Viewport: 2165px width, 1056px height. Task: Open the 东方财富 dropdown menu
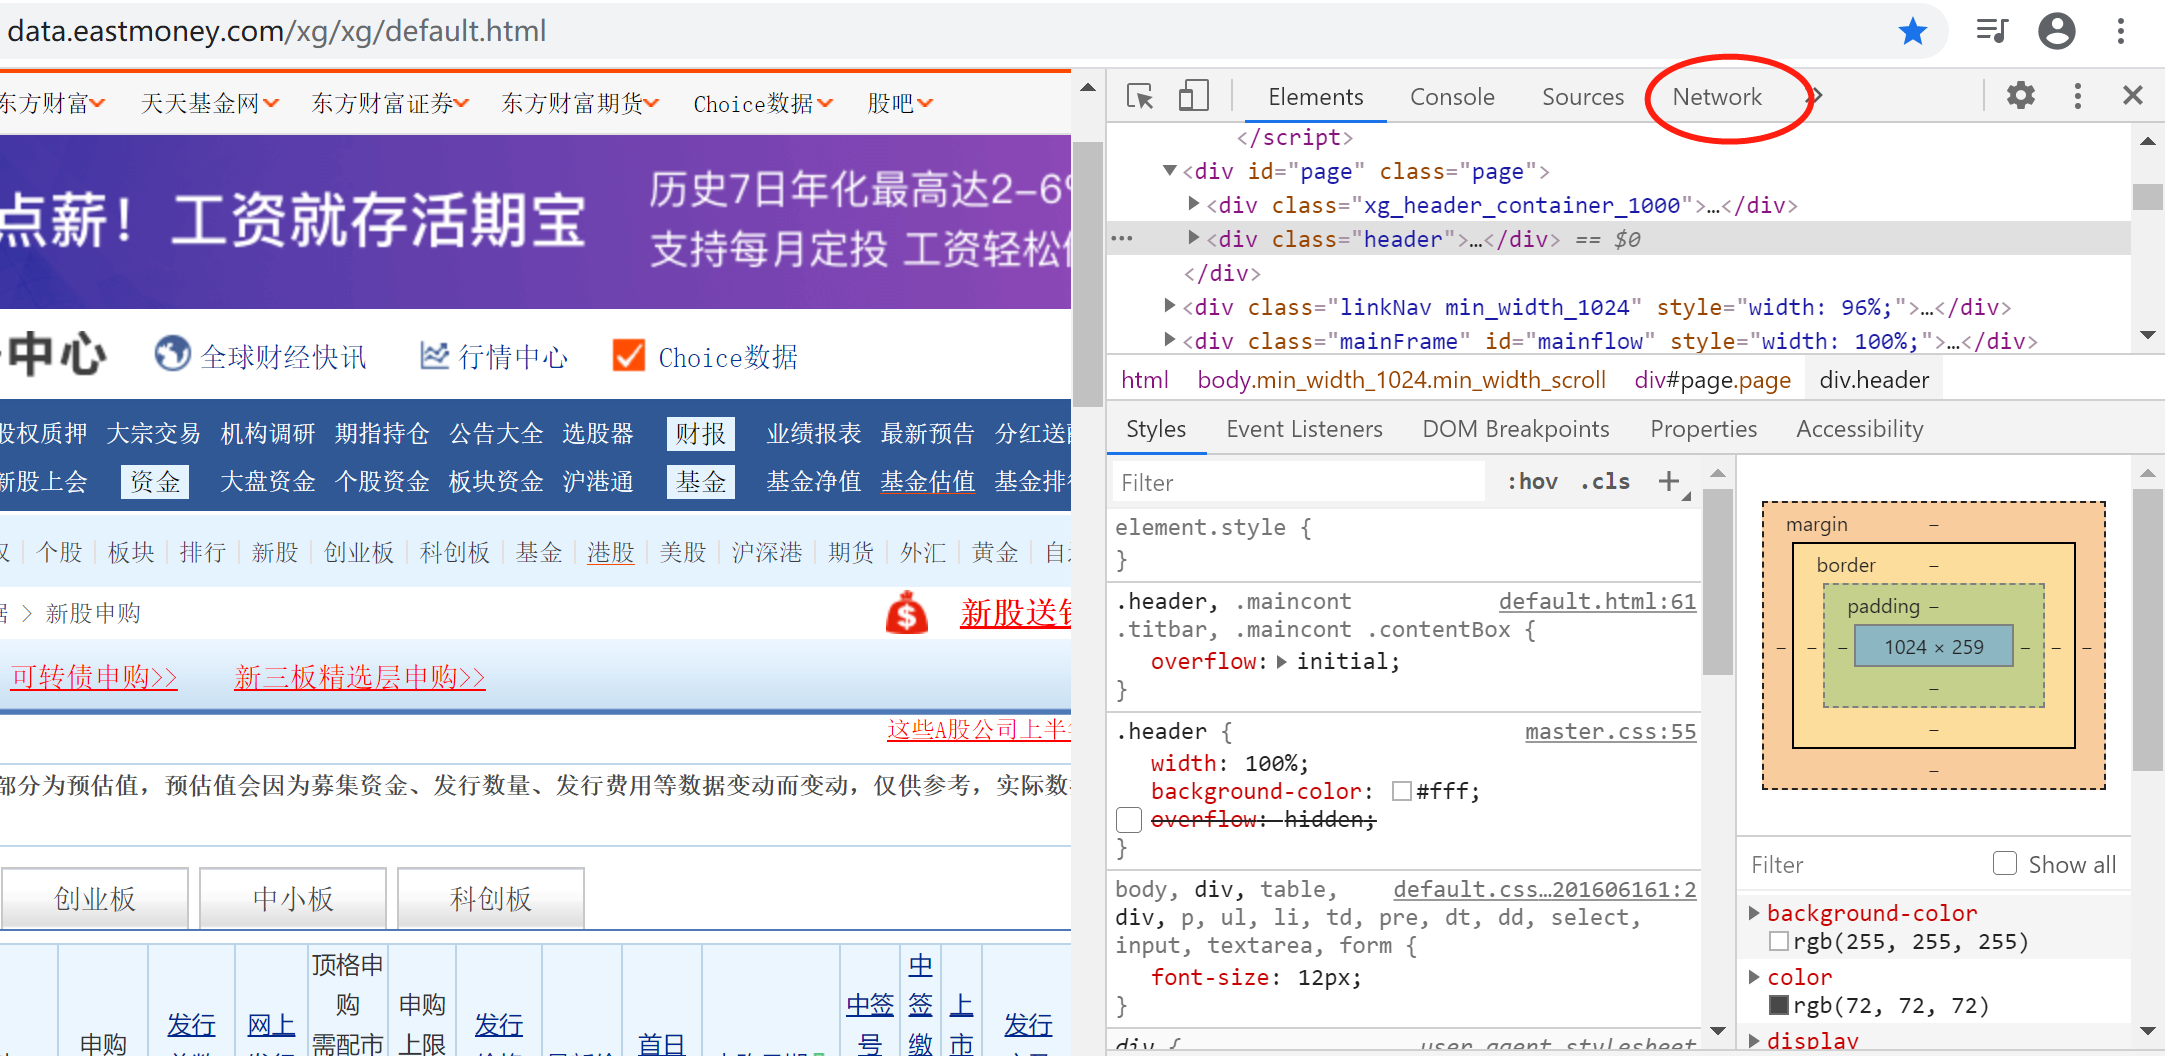(x=50, y=103)
